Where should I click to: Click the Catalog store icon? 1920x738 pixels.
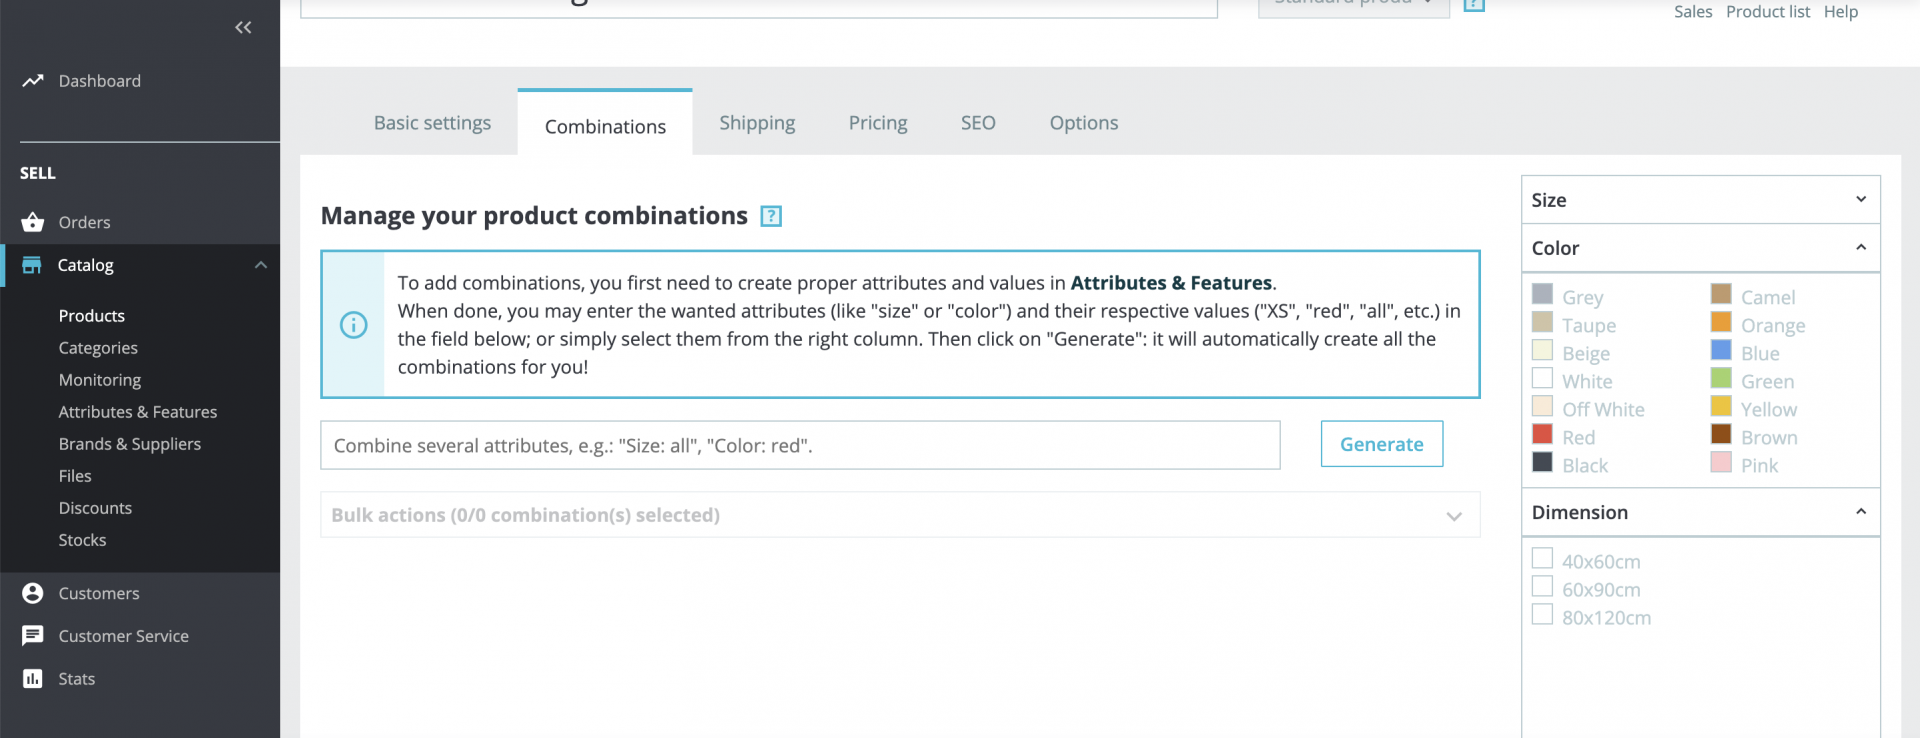[32, 265]
